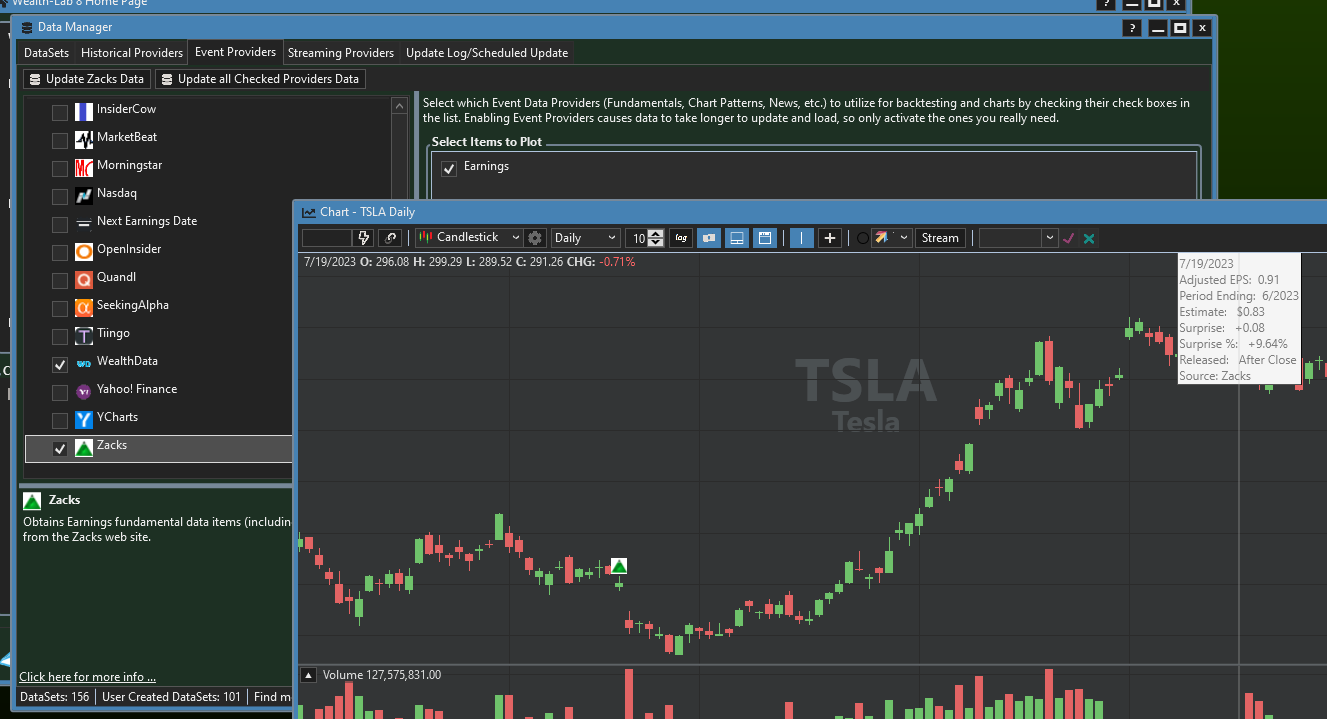Click the InsiderCow provider icon
1327x720 pixels.
pos(84,111)
